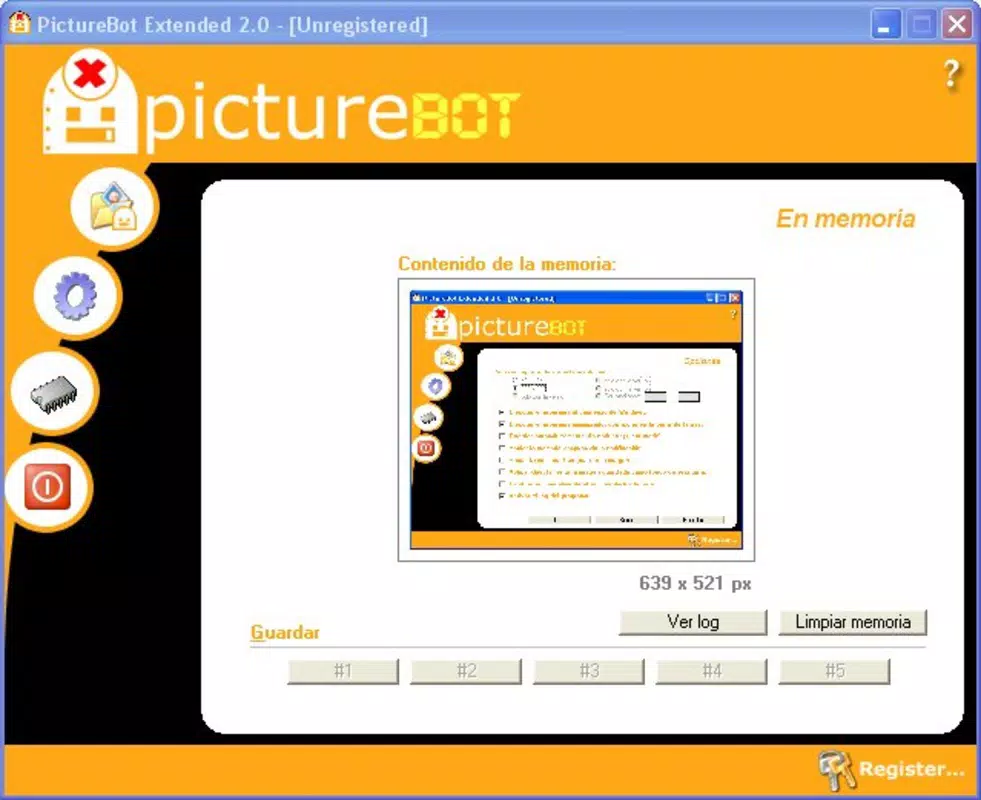Screen dimensions: 981x800
Task: Close the PictureBot window
Action: [957, 25]
